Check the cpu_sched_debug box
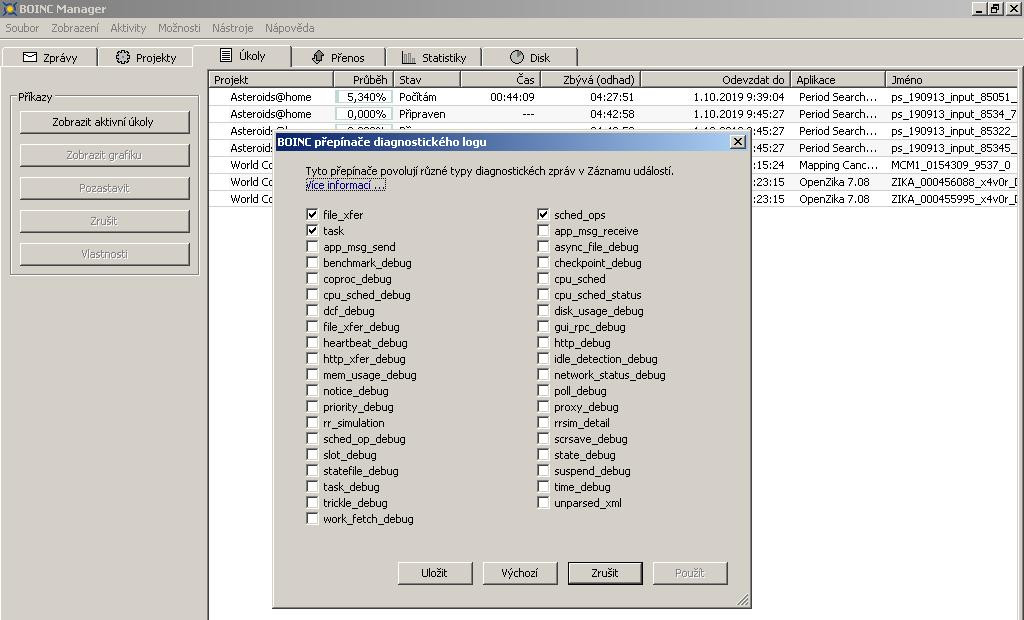 pyautogui.click(x=312, y=295)
